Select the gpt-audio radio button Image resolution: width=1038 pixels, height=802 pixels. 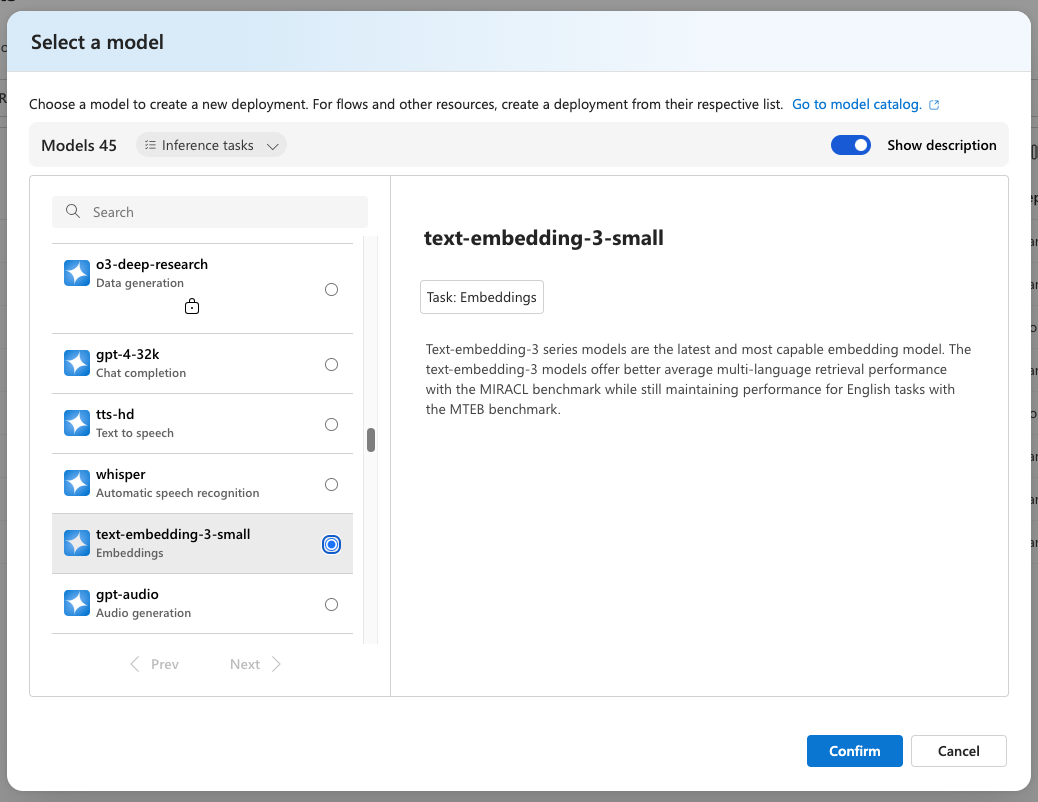[332, 605]
